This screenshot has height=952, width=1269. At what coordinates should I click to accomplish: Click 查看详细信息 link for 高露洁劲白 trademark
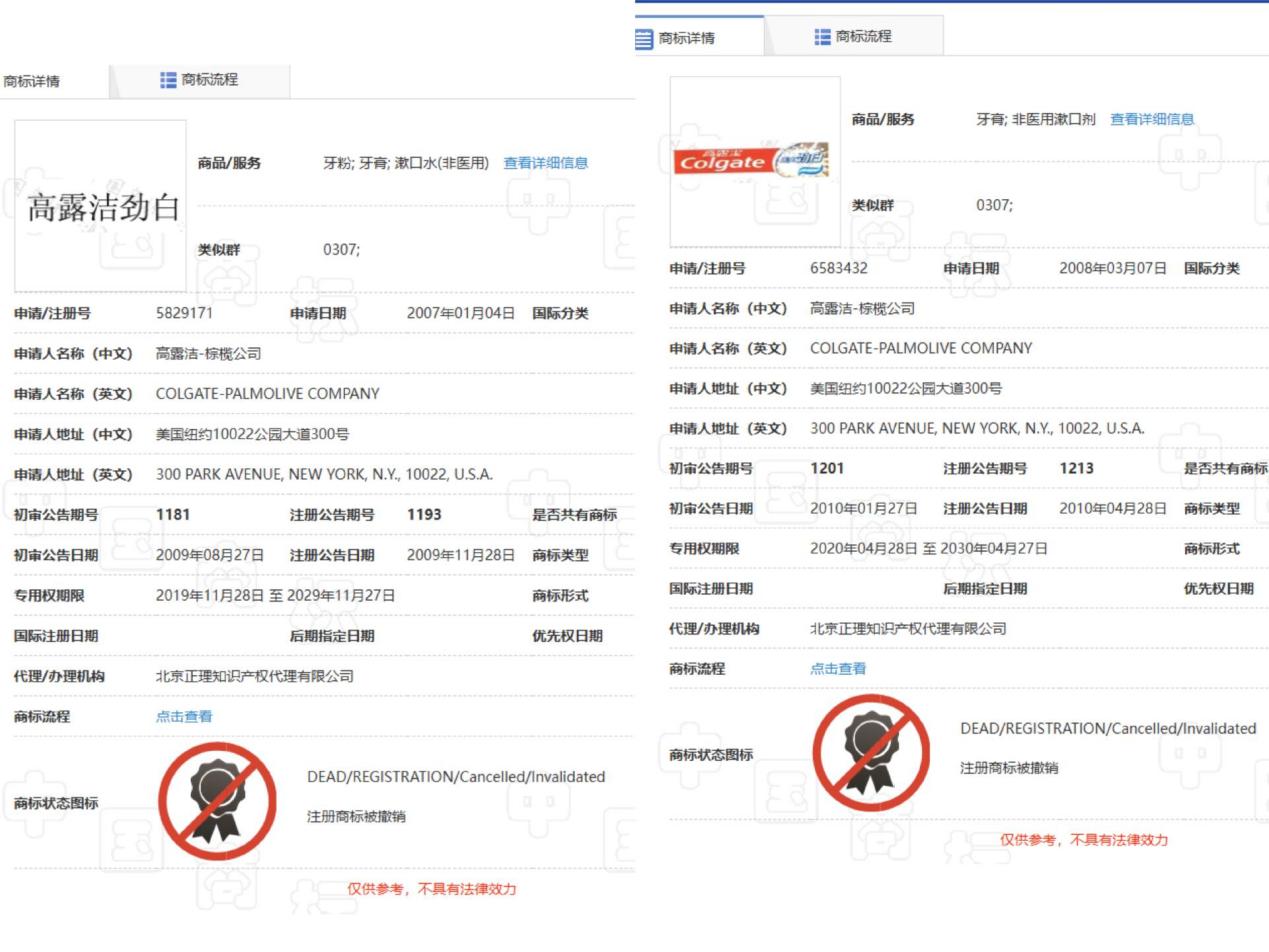pos(545,163)
